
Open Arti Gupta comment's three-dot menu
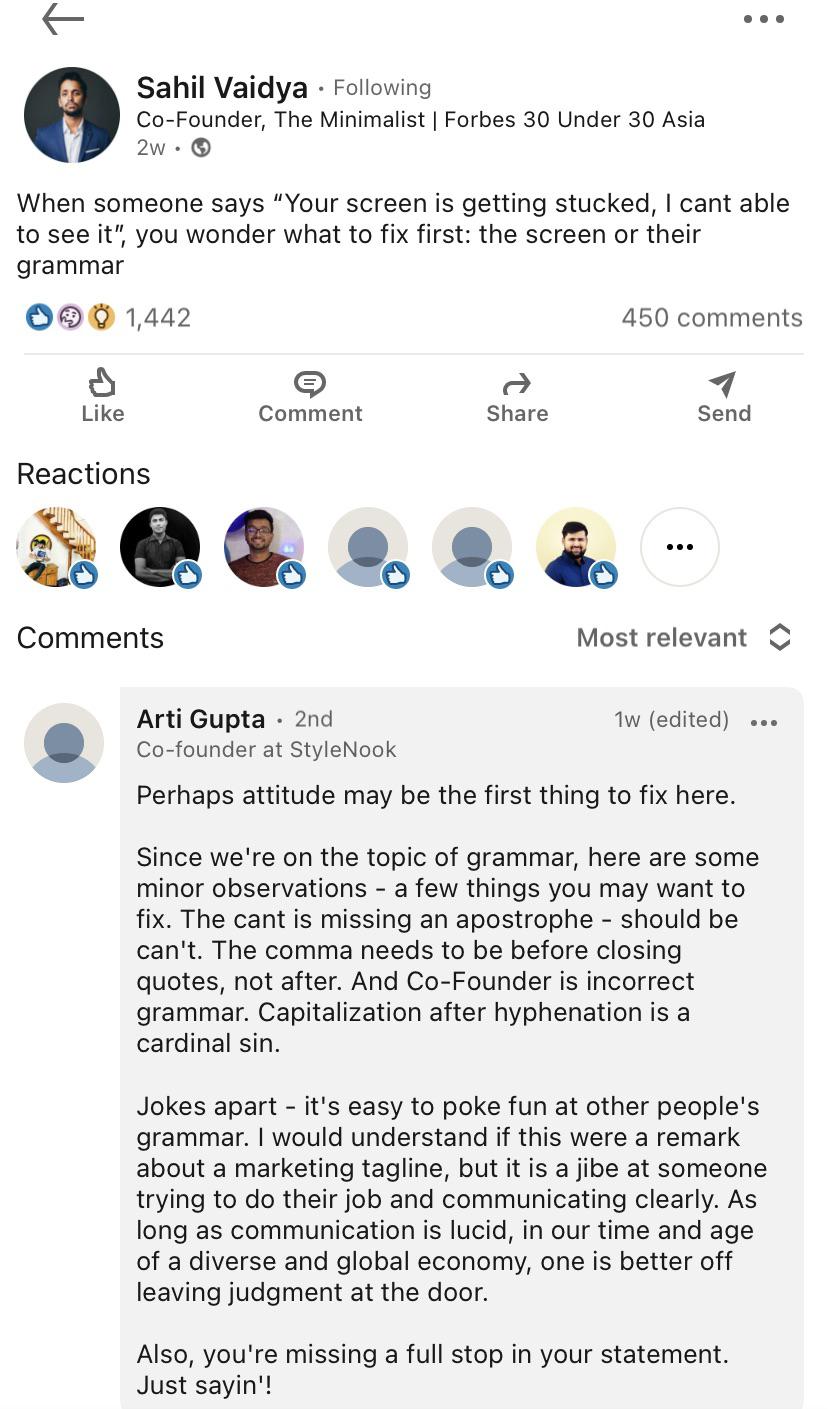(763, 723)
